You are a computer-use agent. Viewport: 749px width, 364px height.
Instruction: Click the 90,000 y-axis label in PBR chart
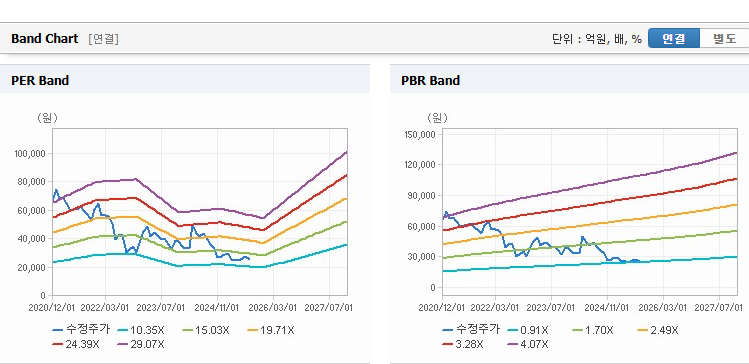pyautogui.click(x=422, y=196)
